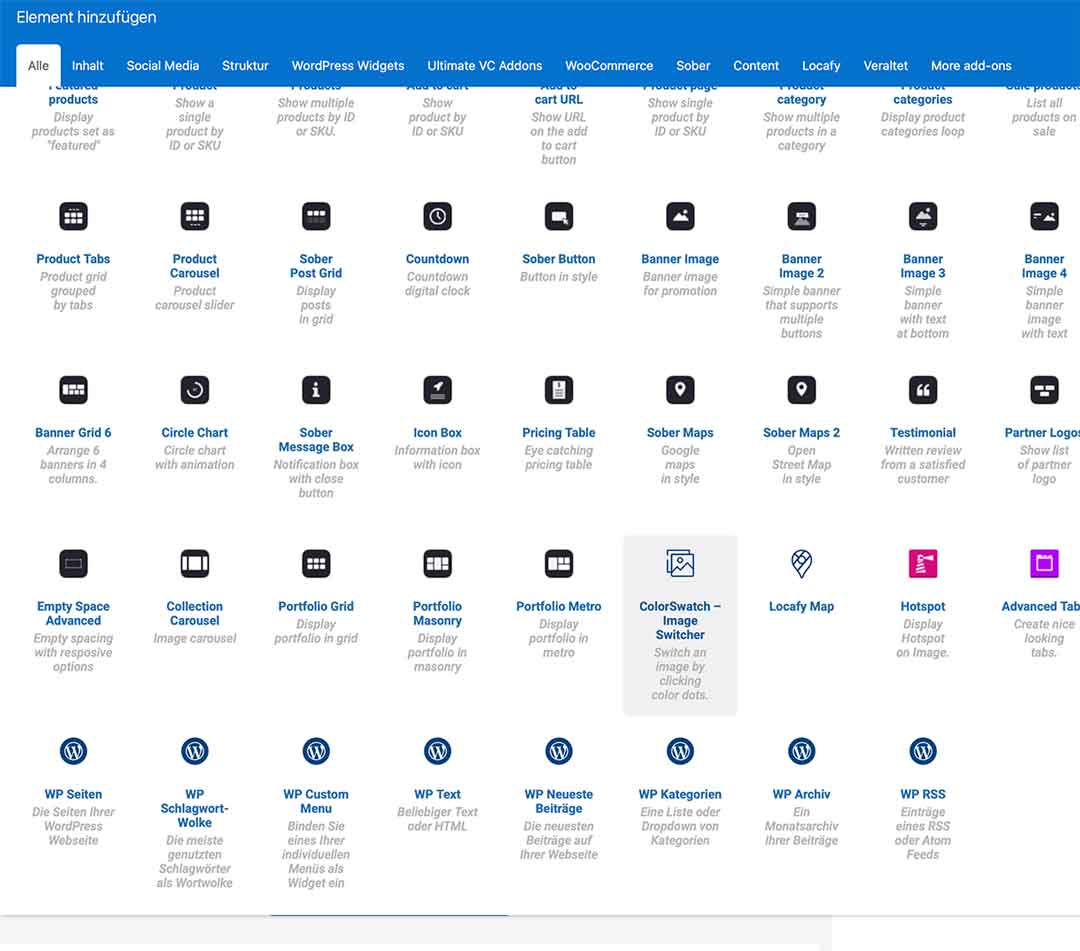Select the Sober Message Box icon

pyautogui.click(x=316, y=390)
